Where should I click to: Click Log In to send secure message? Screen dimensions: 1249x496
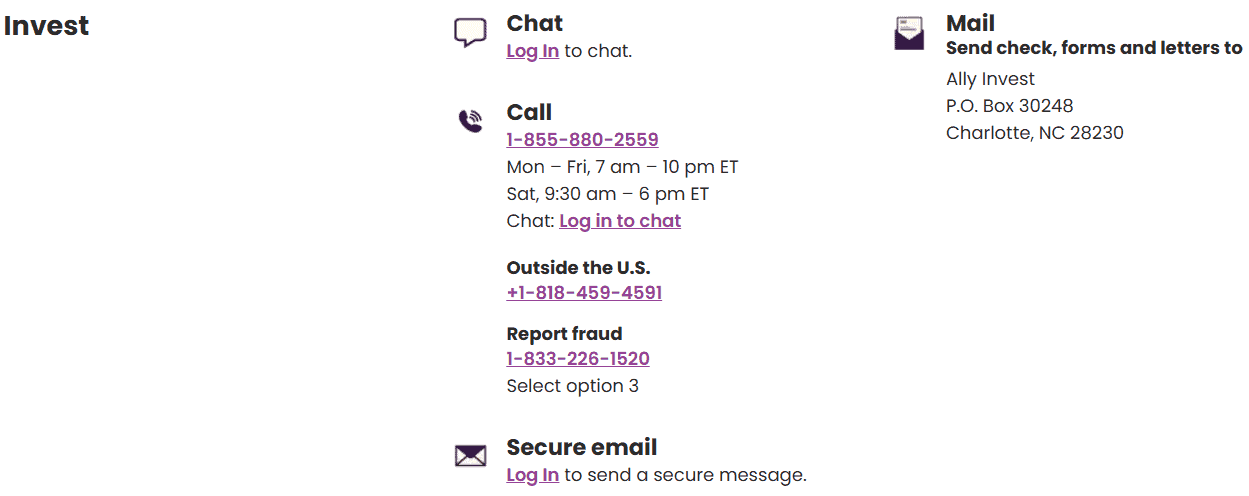pos(532,475)
